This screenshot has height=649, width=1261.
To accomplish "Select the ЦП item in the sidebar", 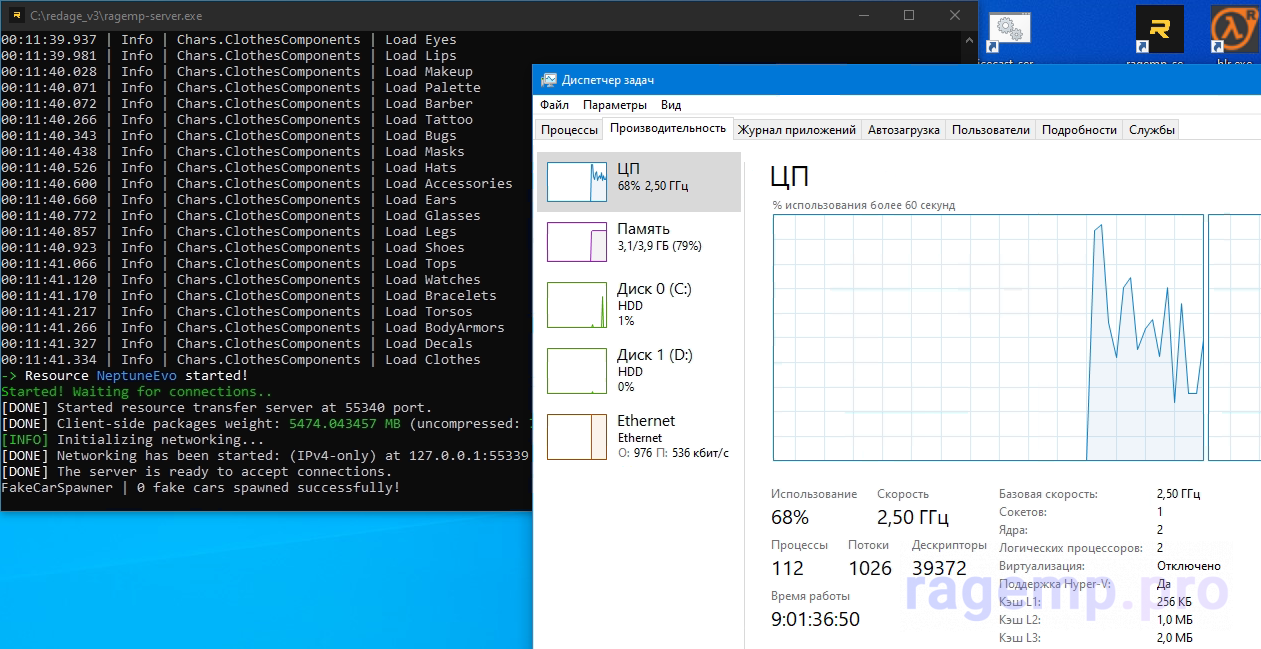I will pos(639,182).
